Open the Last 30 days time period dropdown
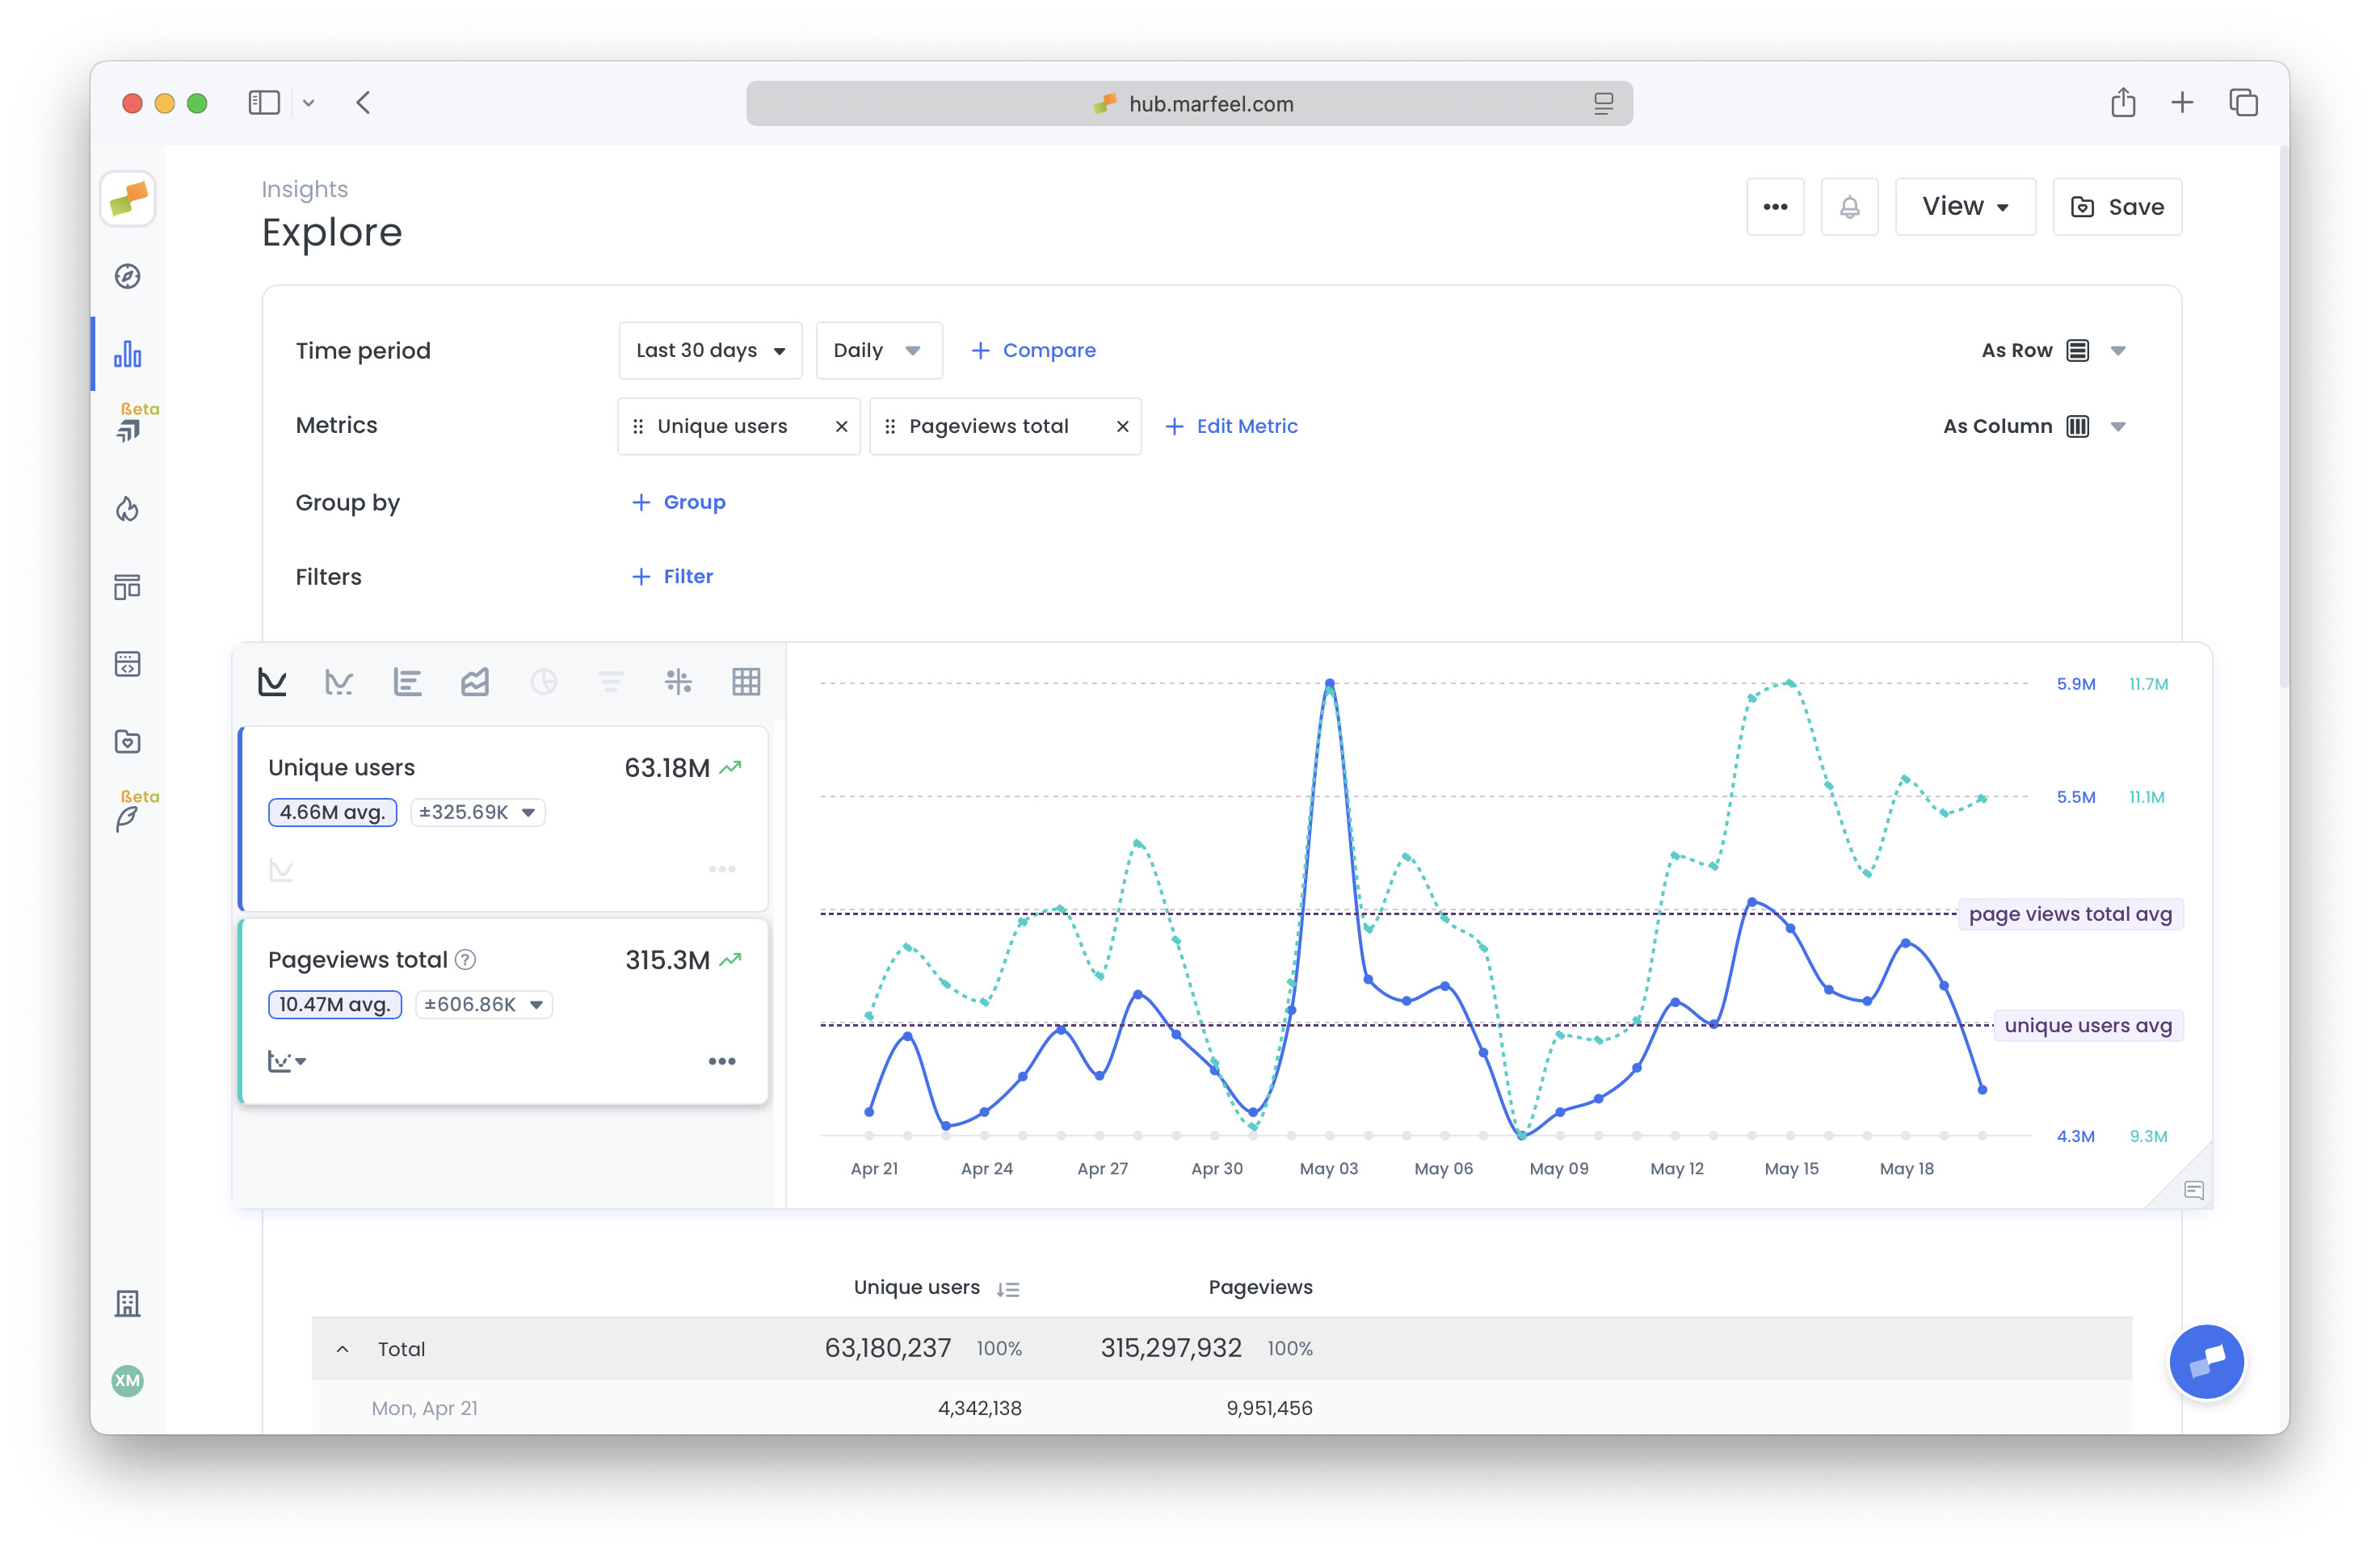Image resolution: width=2380 pixels, height=1554 pixels. pos(710,350)
